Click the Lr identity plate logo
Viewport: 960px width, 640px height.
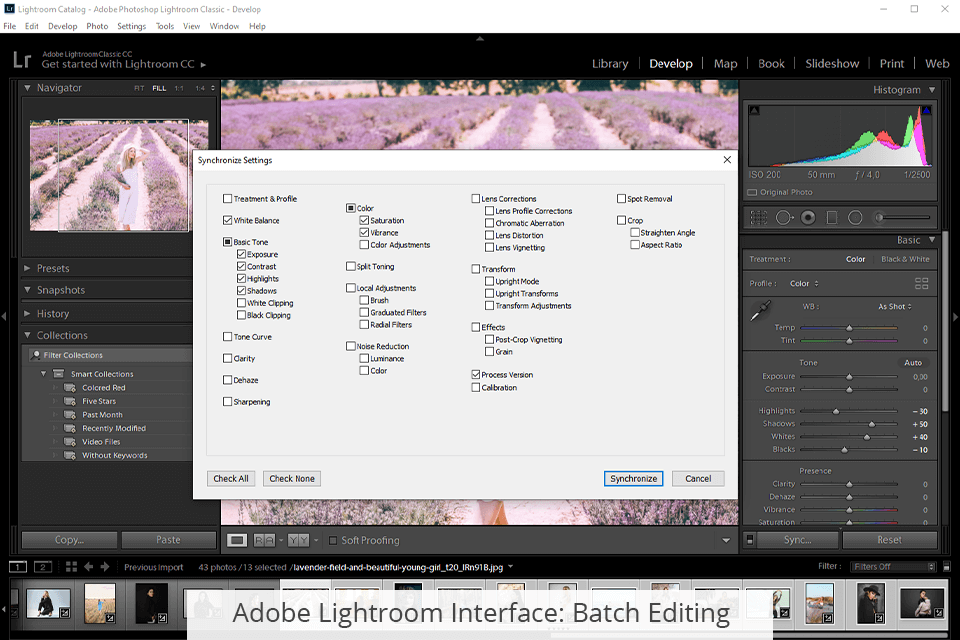click(22, 59)
